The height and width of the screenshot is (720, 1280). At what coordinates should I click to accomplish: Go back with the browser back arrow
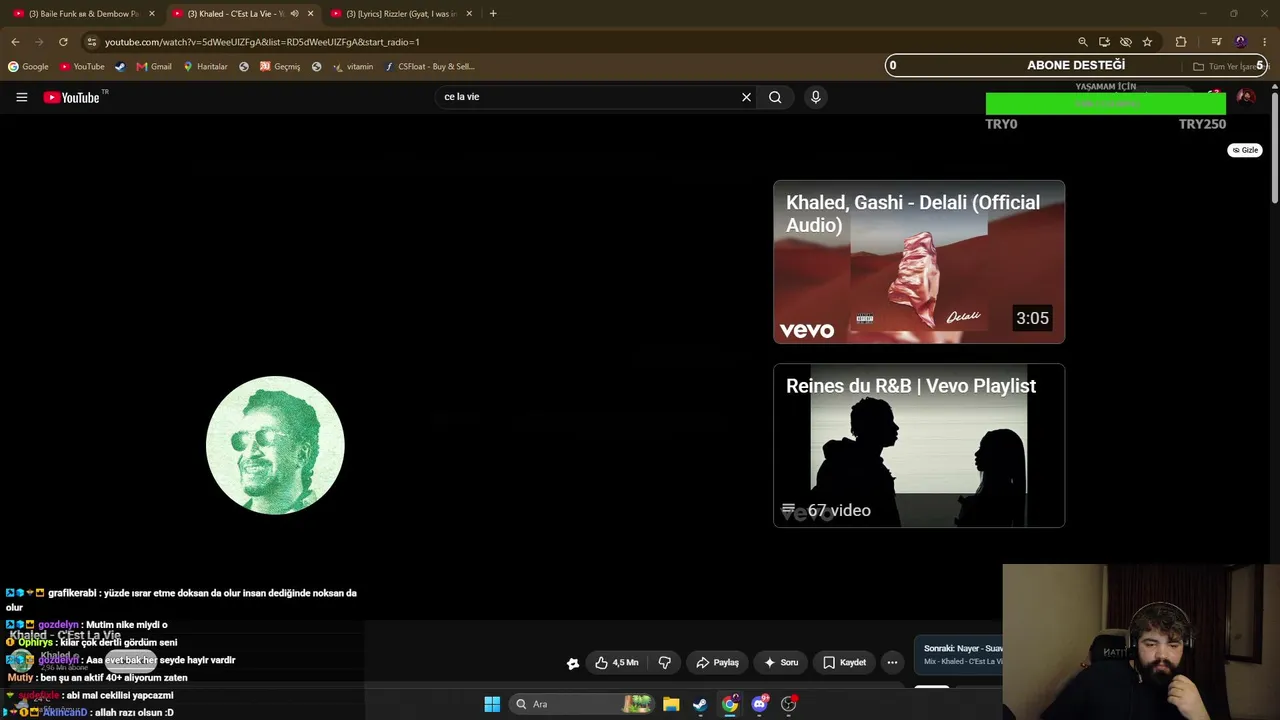point(15,42)
